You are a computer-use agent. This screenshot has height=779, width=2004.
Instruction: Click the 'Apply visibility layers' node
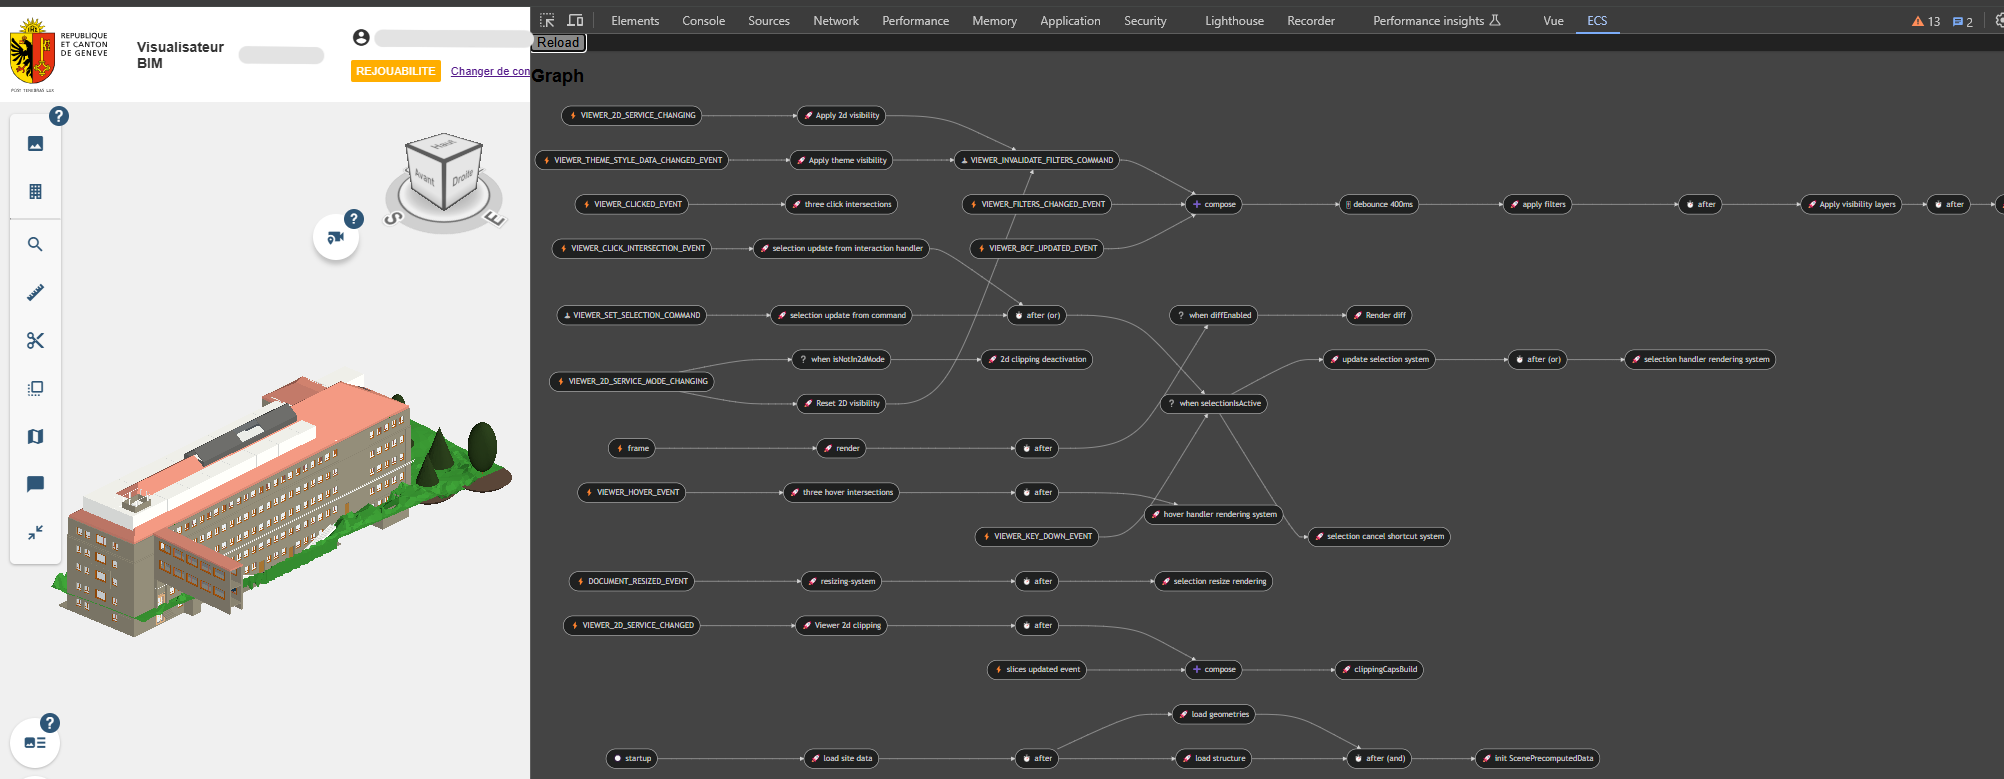click(x=1851, y=204)
